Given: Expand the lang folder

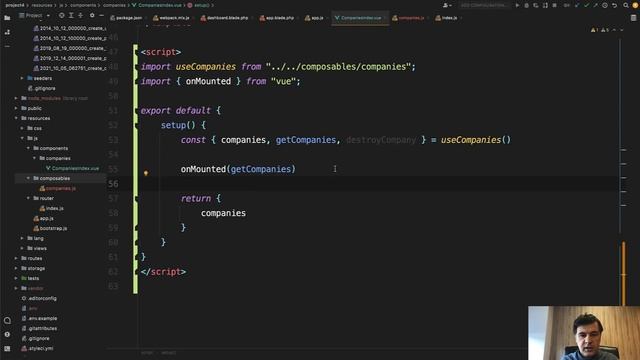Looking at the screenshot, I should 22,238.
